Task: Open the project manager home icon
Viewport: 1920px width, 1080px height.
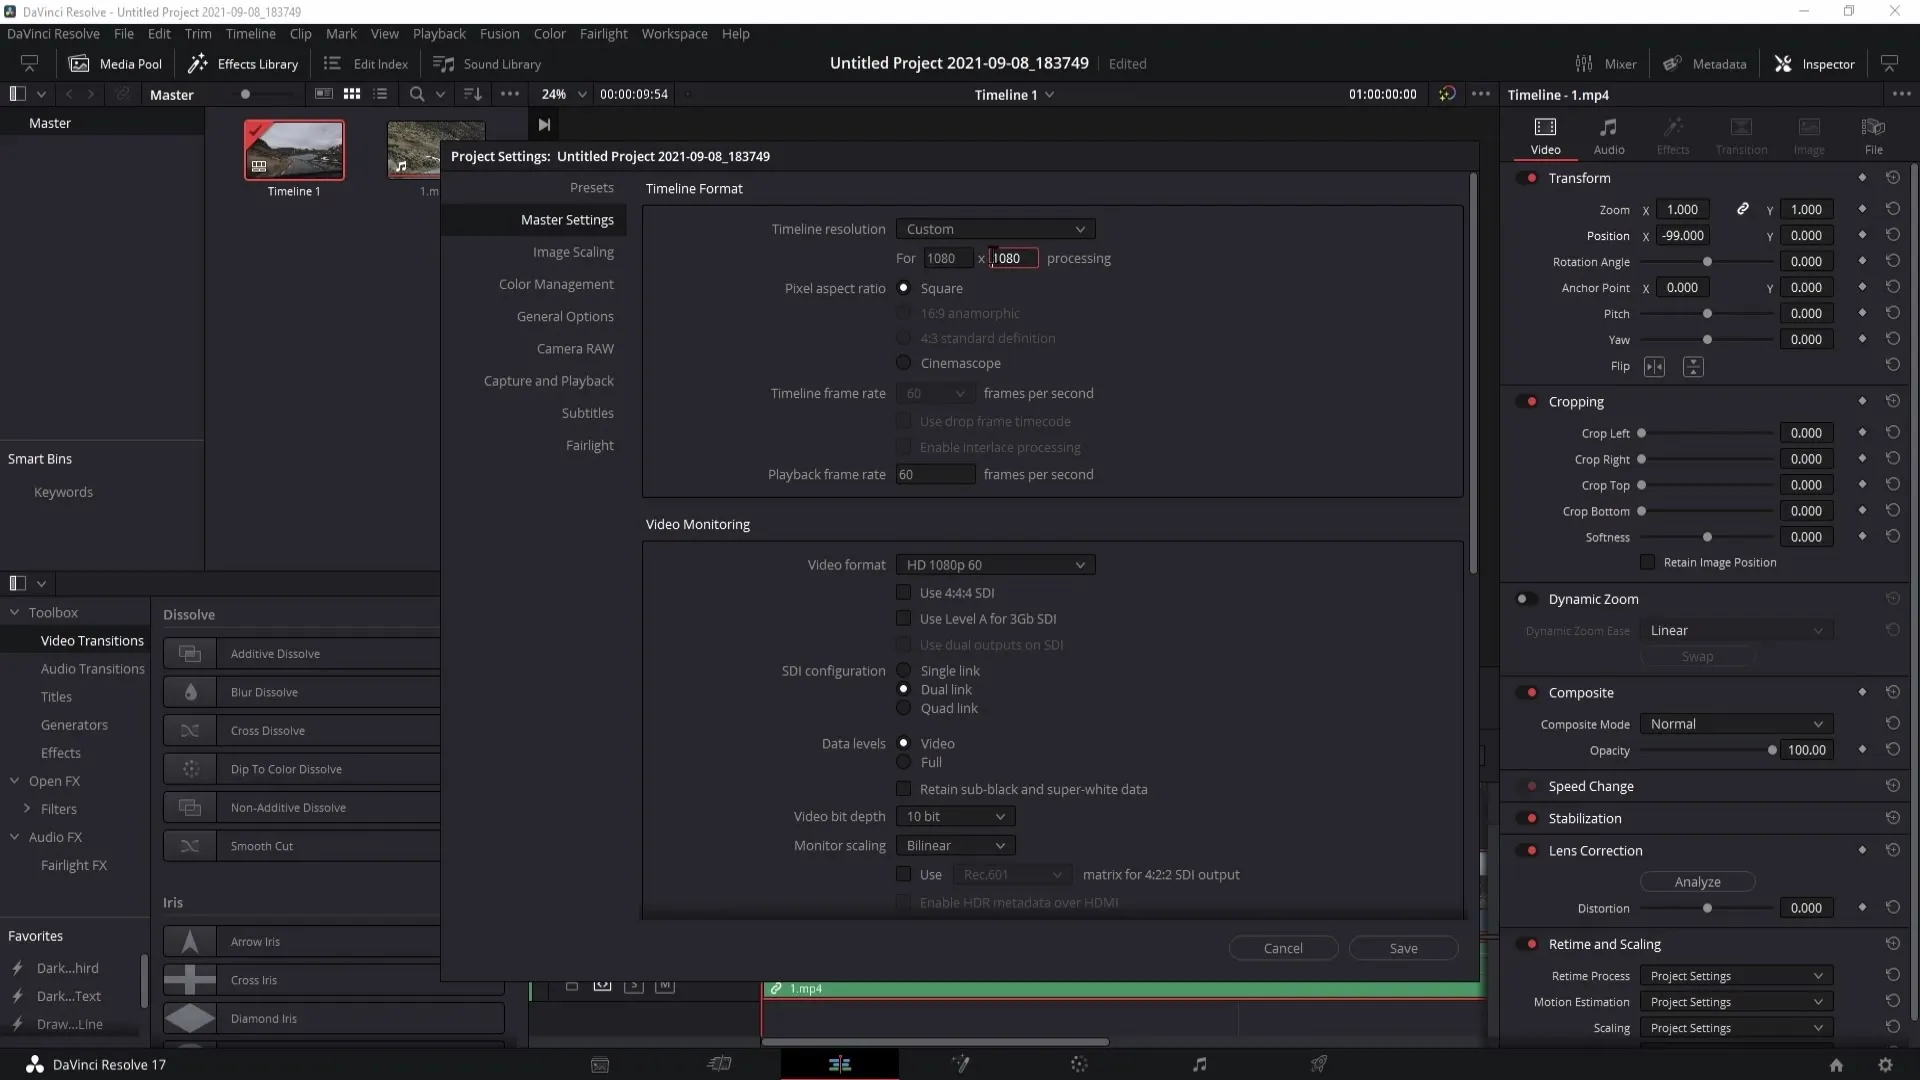Action: coord(1836,1065)
